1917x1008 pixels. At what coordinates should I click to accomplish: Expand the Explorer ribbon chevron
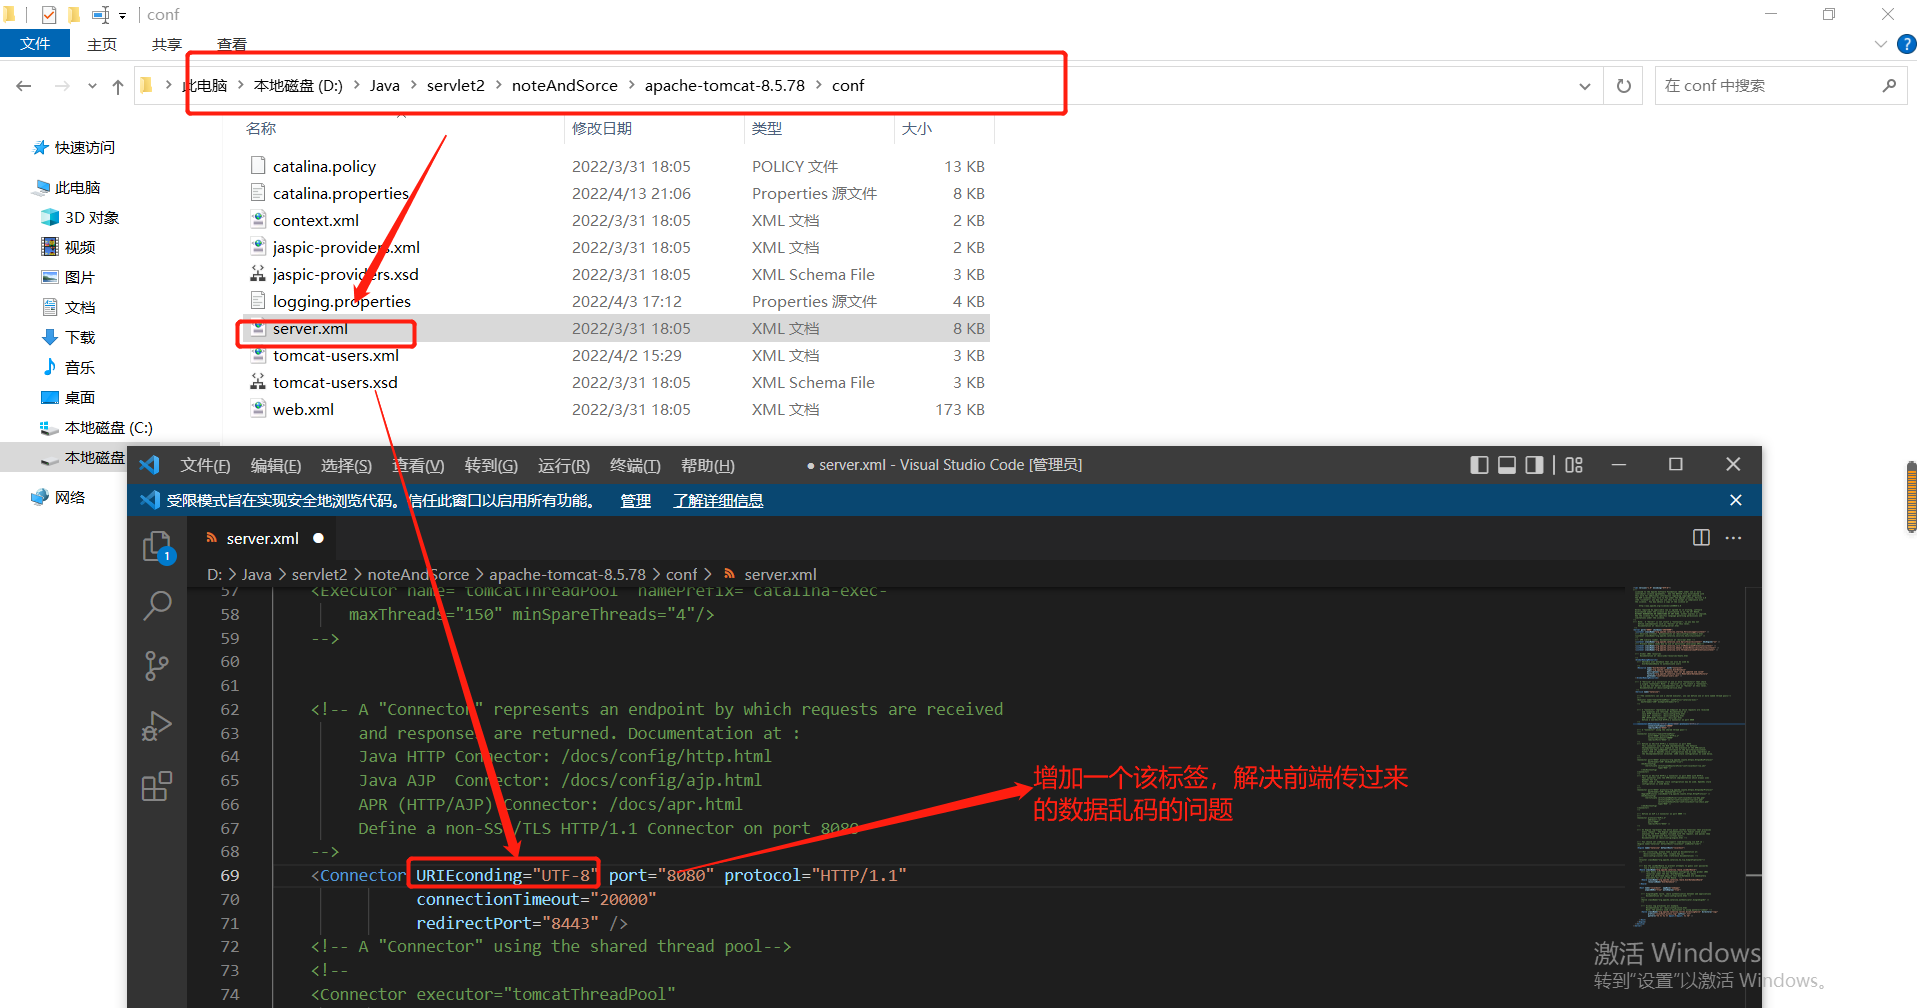(x=1880, y=44)
